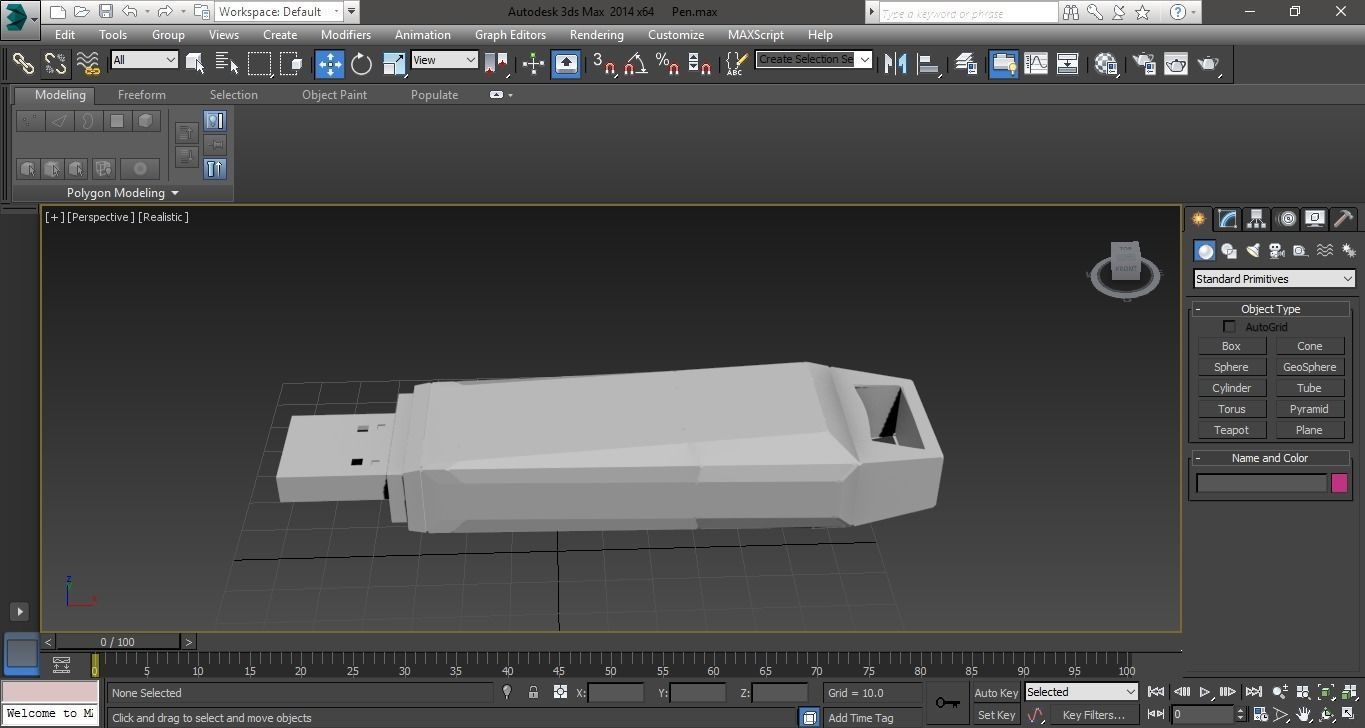Viewport: 1365px width, 728px height.
Task: Open the Motion command panel
Action: coord(1286,218)
